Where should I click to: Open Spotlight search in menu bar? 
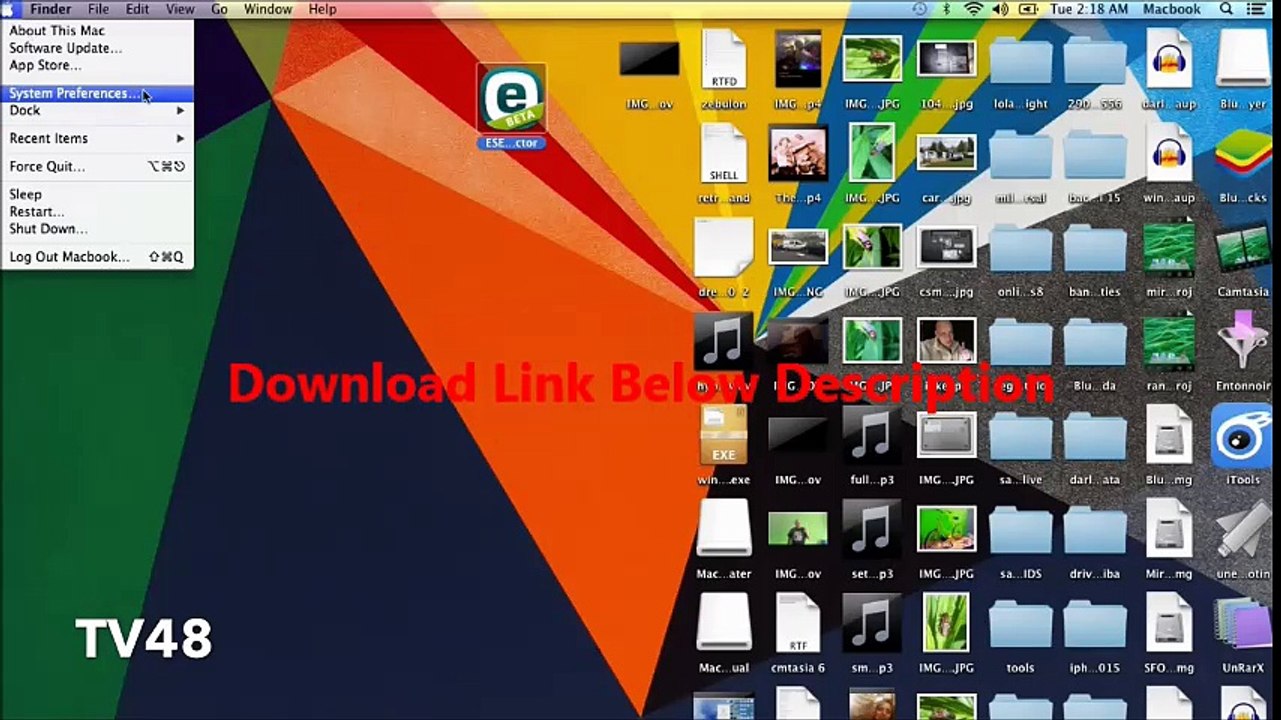click(x=1227, y=9)
